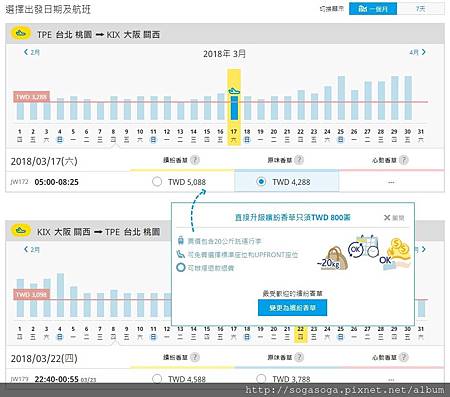The image size is (450, 397).
Task: Select TWD 5,088 fare radio for JW172
Action: click(x=157, y=182)
